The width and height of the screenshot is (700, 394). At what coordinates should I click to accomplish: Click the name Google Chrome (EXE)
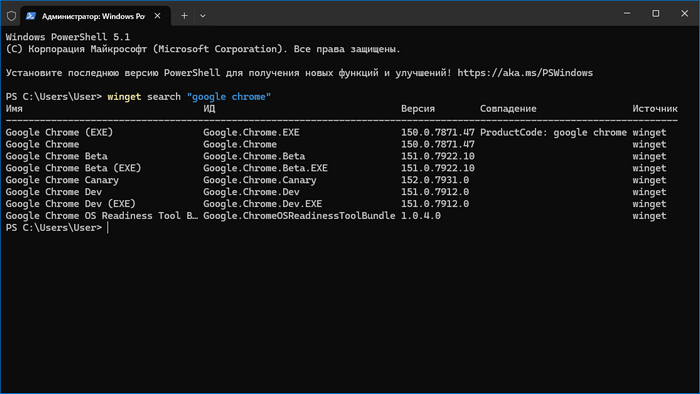[x=59, y=133]
